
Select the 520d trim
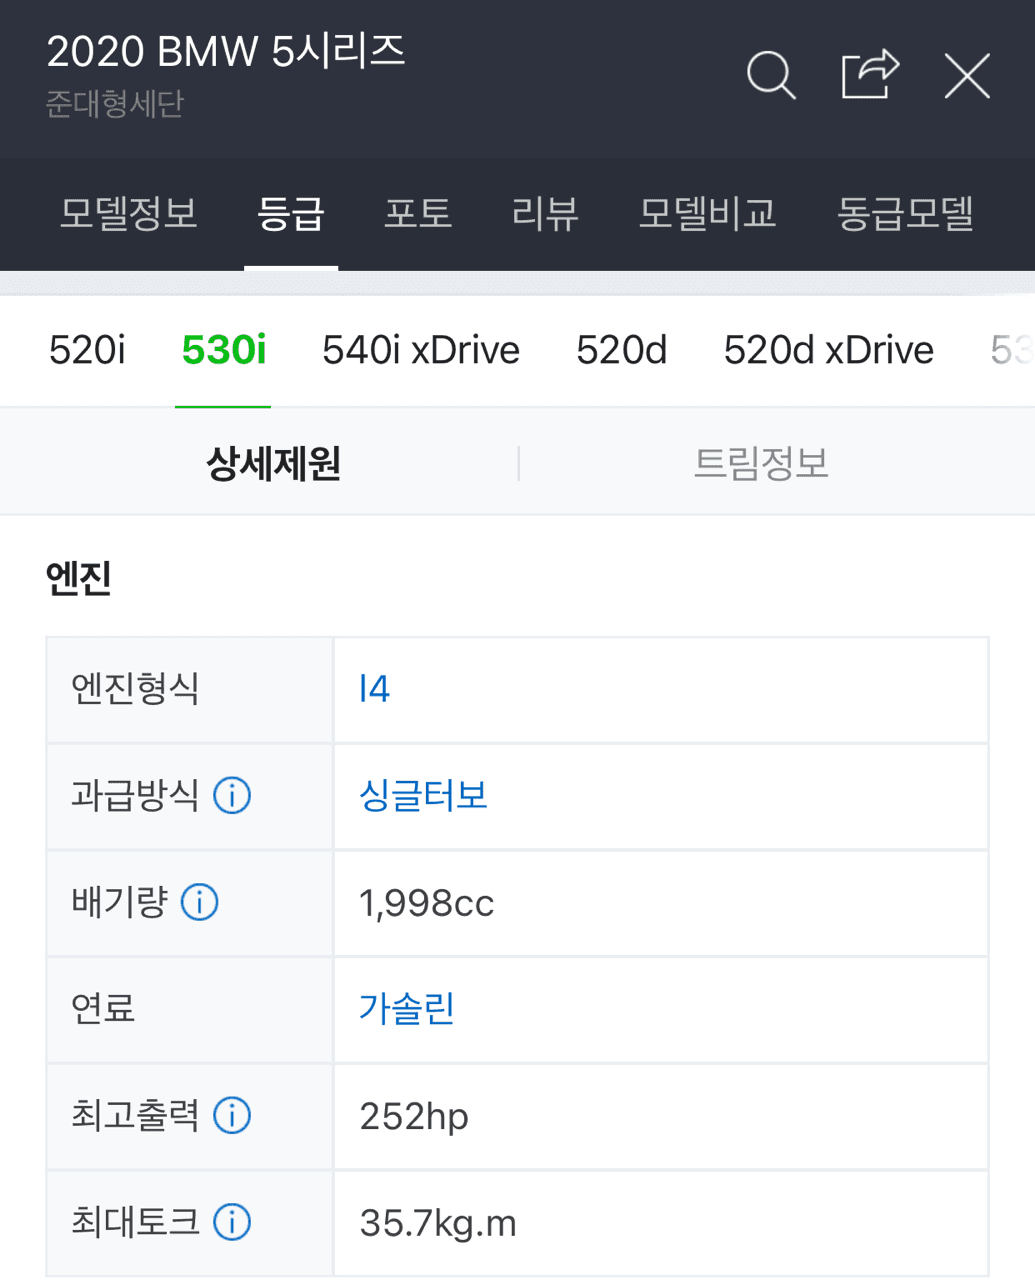click(621, 349)
